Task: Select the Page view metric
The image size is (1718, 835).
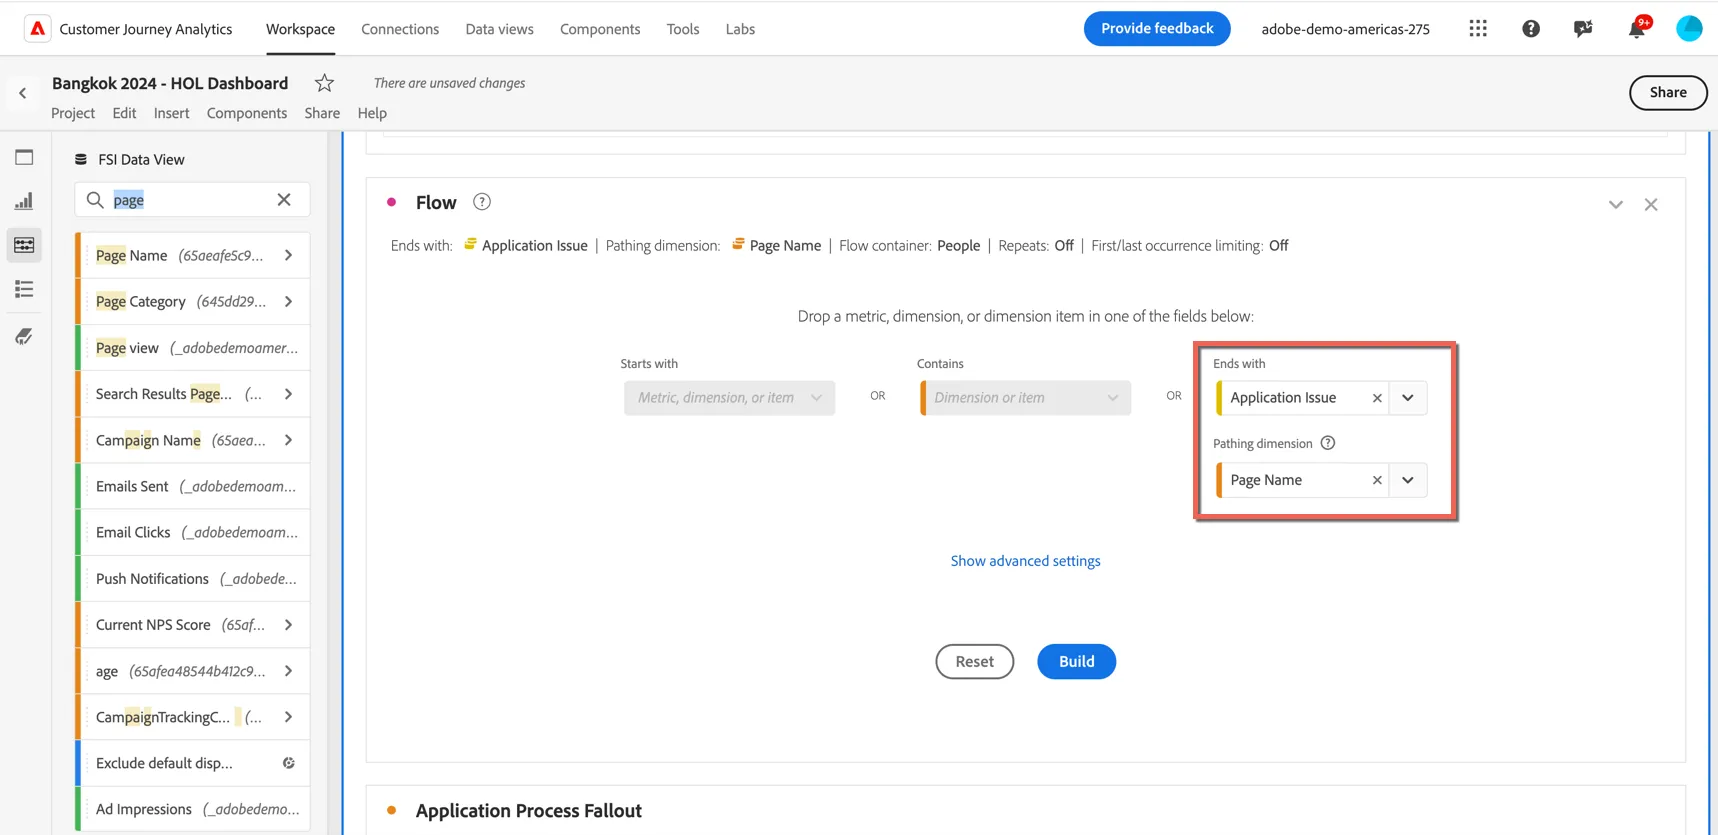Action: click(x=193, y=348)
